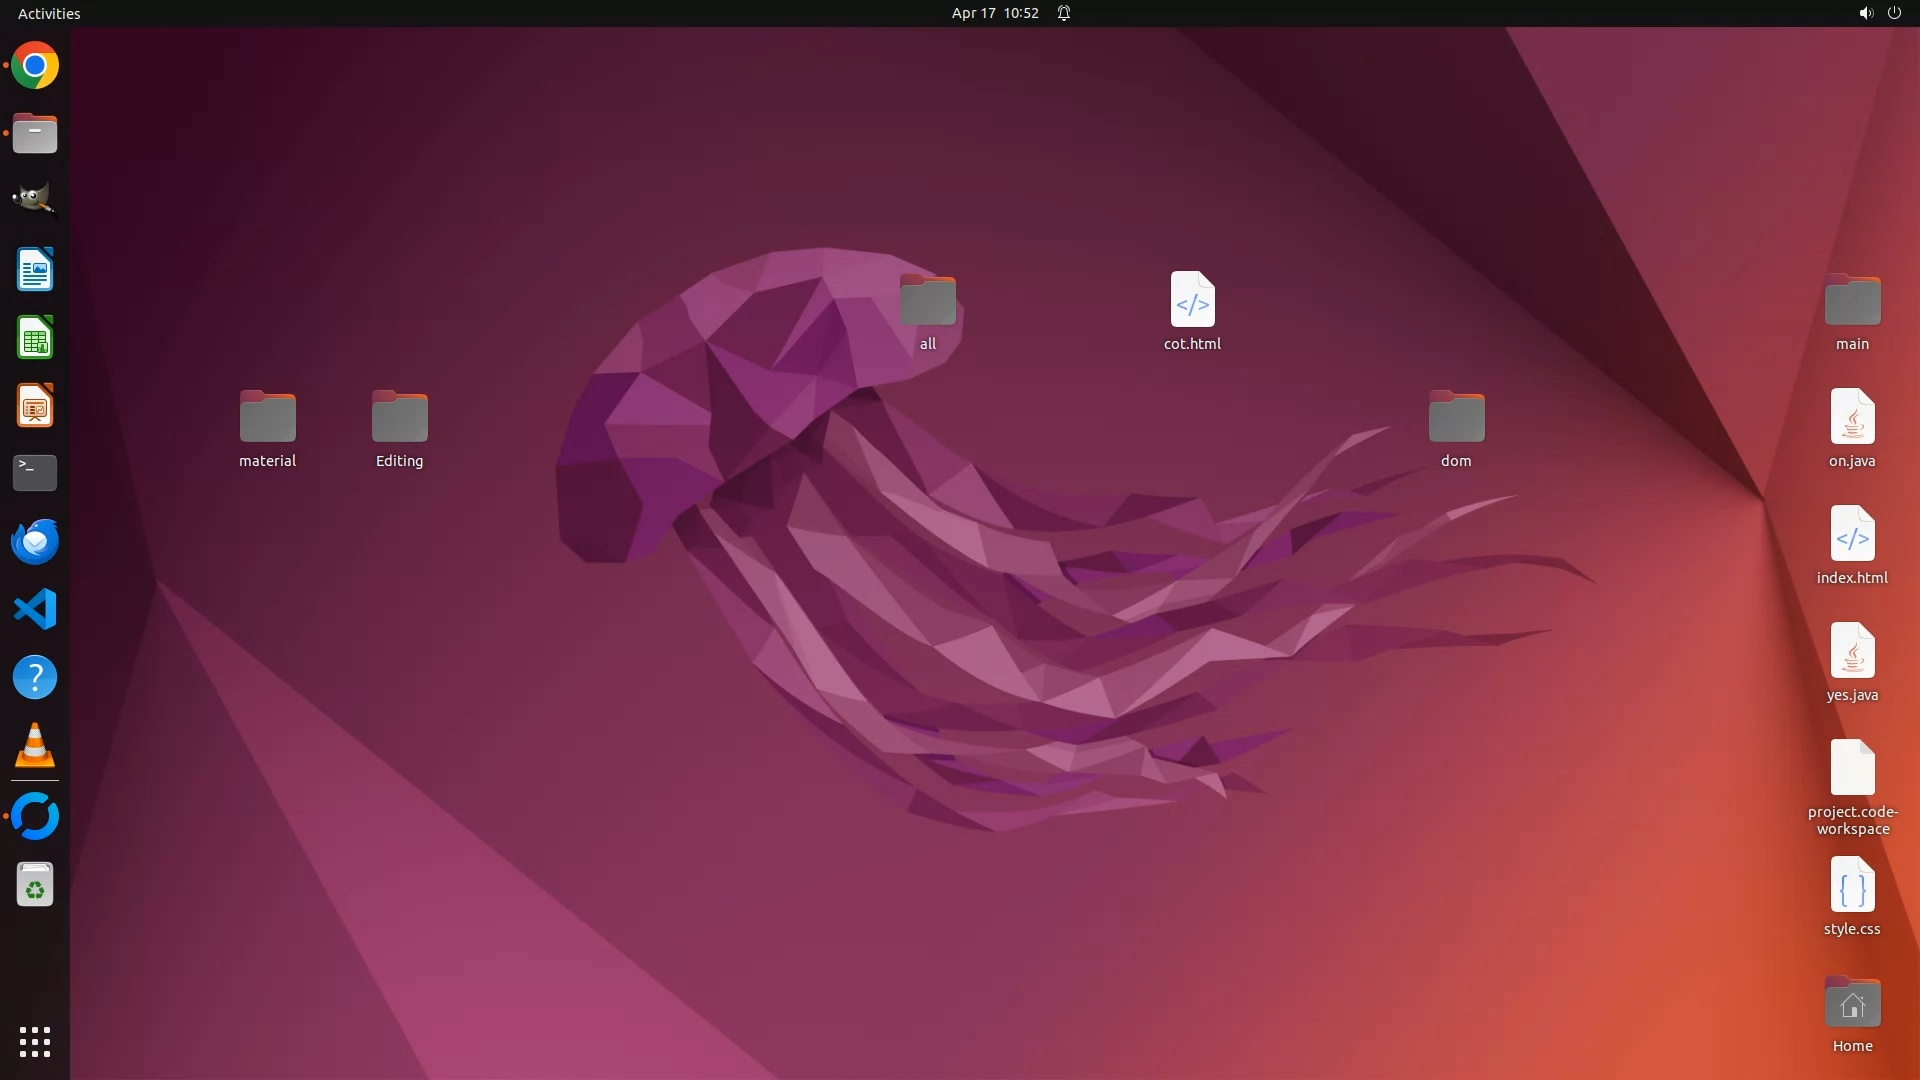Launch the Files manager in dock
The image size is (1920, 1080).
point(35,133)
